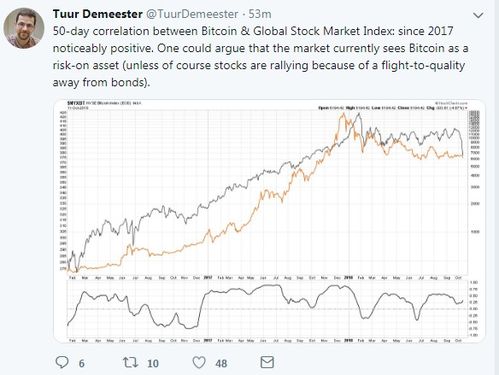499x375 pixels.
Task: Click the lower correlation indicator panel
Action: coord(267,309)
